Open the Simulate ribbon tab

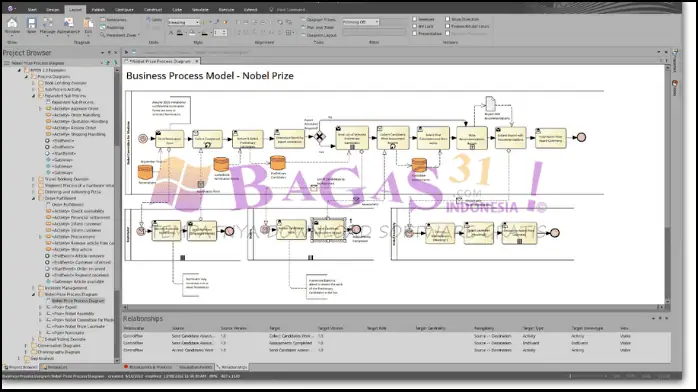click(x=200, y=9)
